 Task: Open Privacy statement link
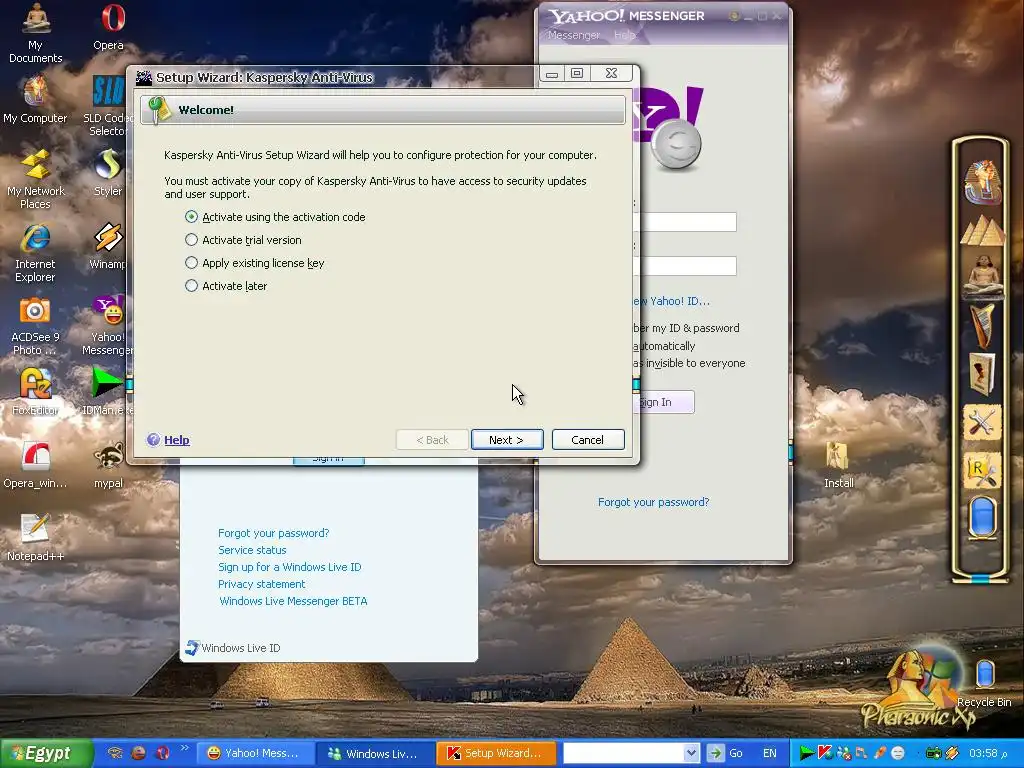tap(261, 584)
